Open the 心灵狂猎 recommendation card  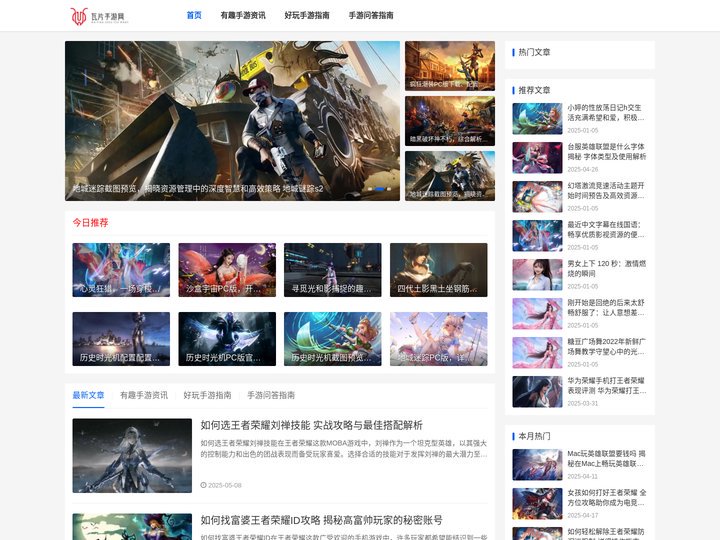point(121,270)
